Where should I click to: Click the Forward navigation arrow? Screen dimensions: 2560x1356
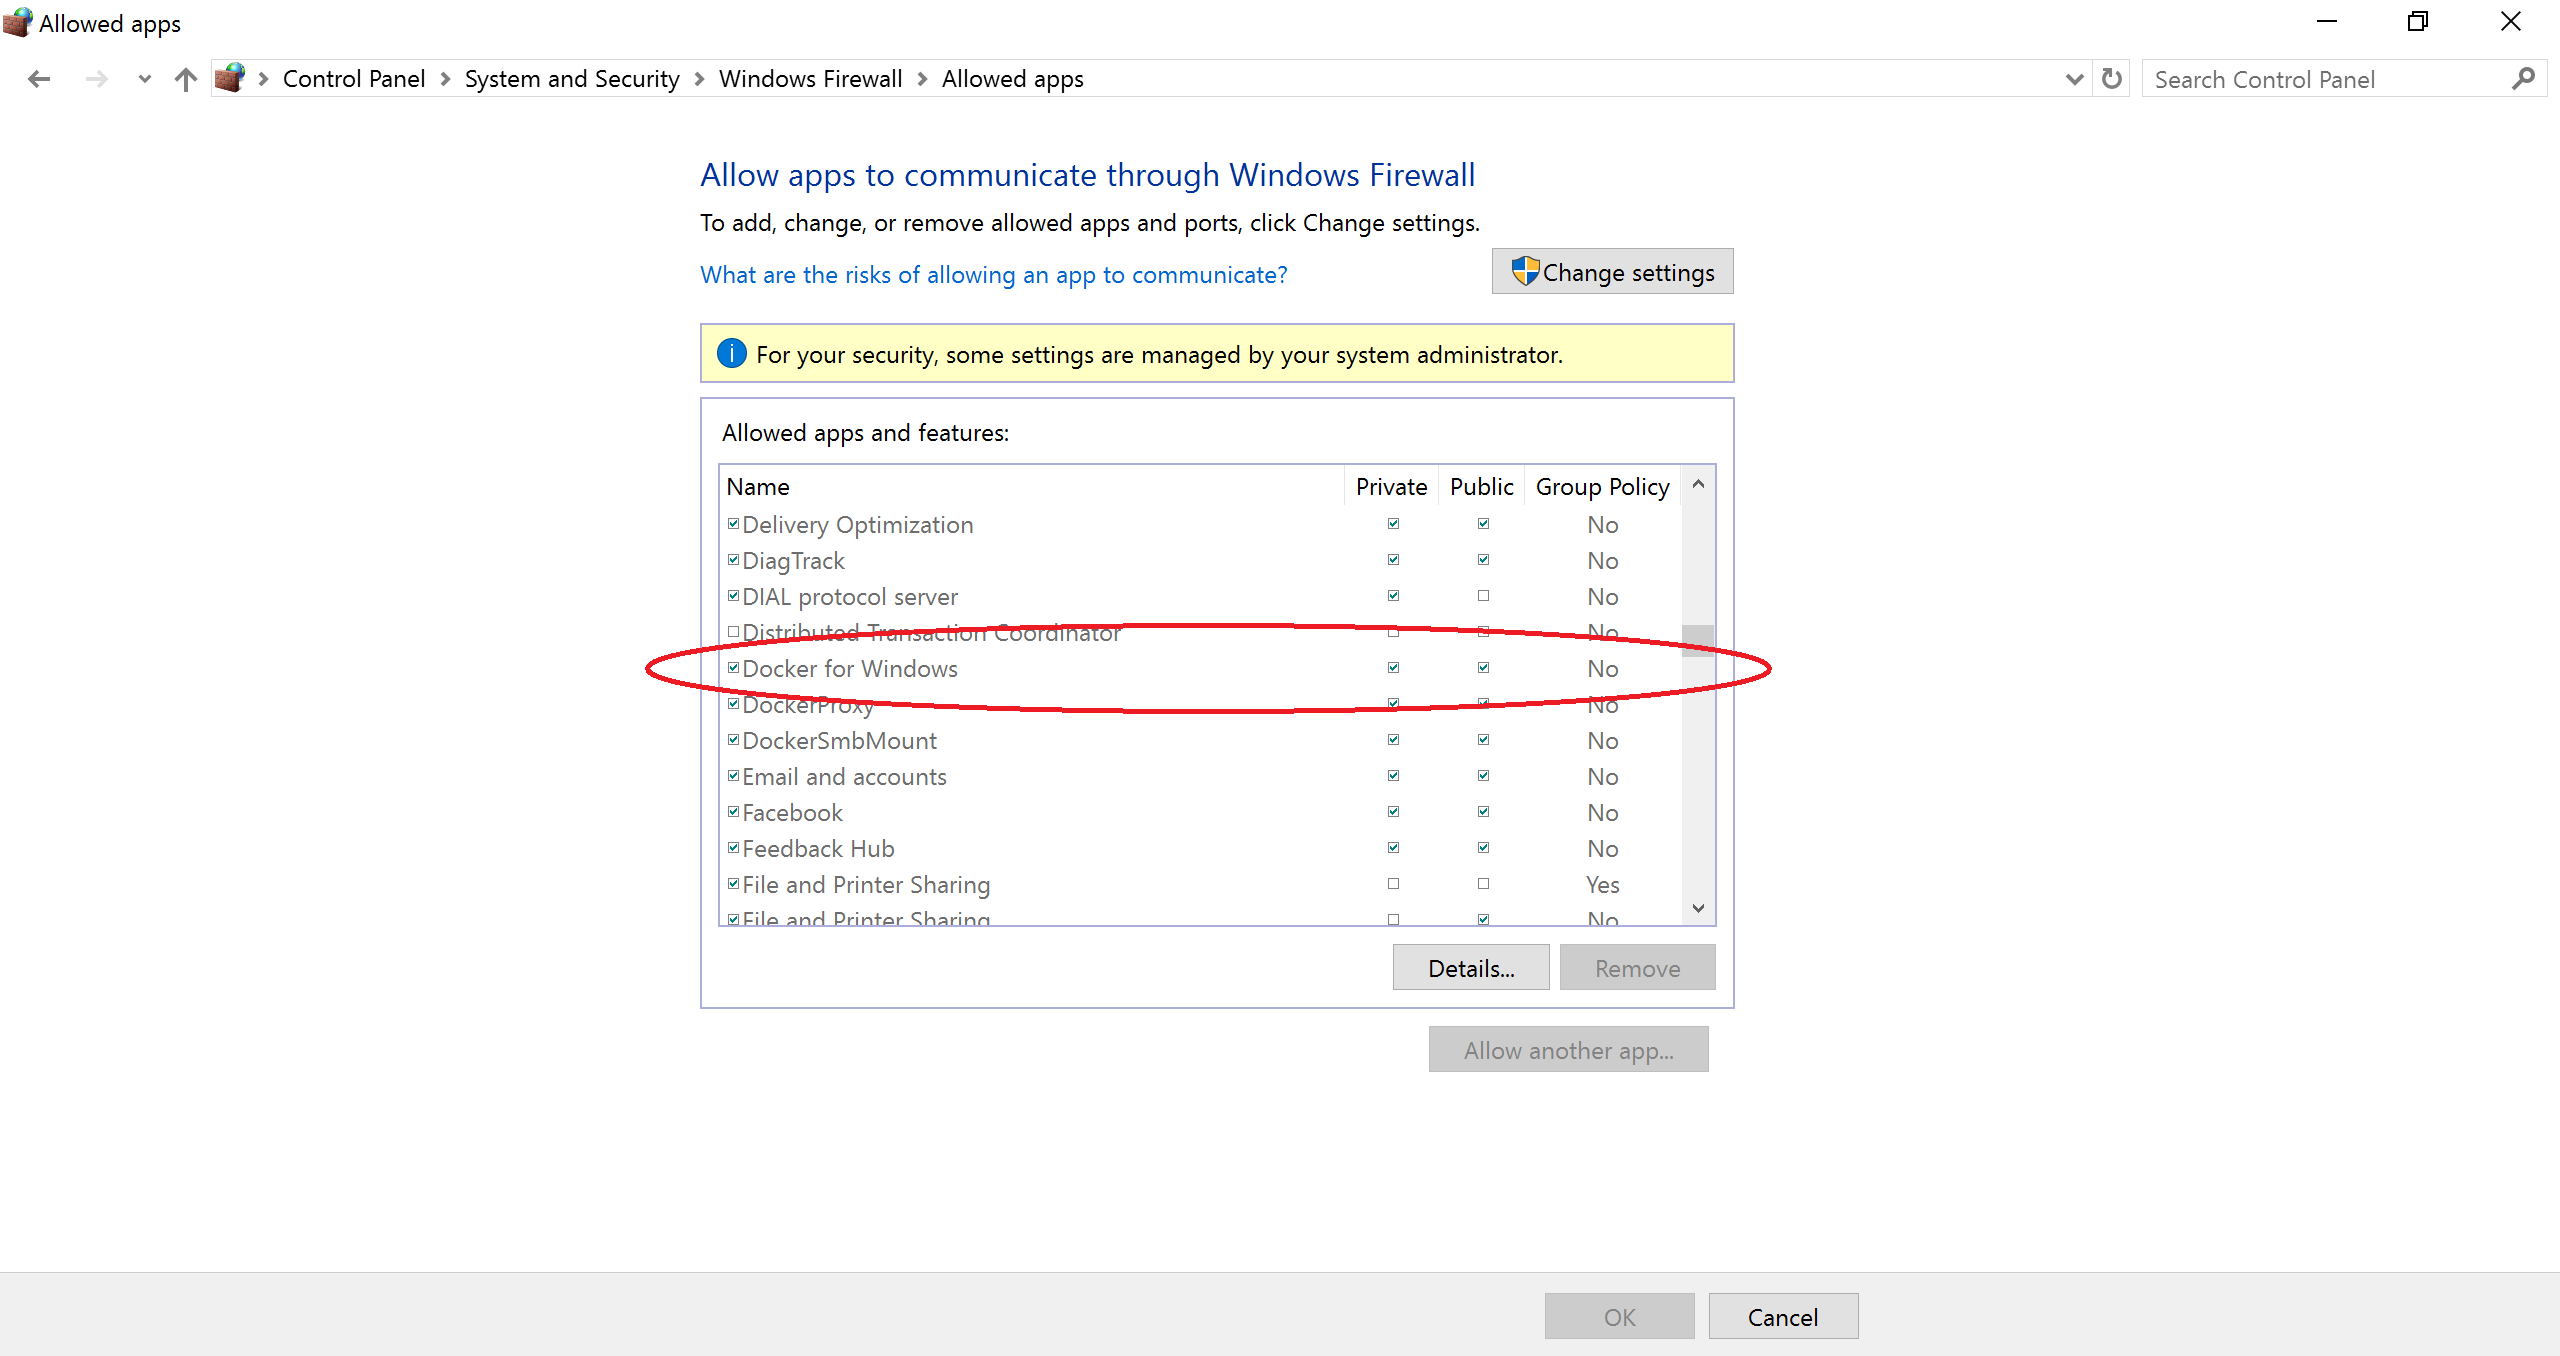coord(97,79)
